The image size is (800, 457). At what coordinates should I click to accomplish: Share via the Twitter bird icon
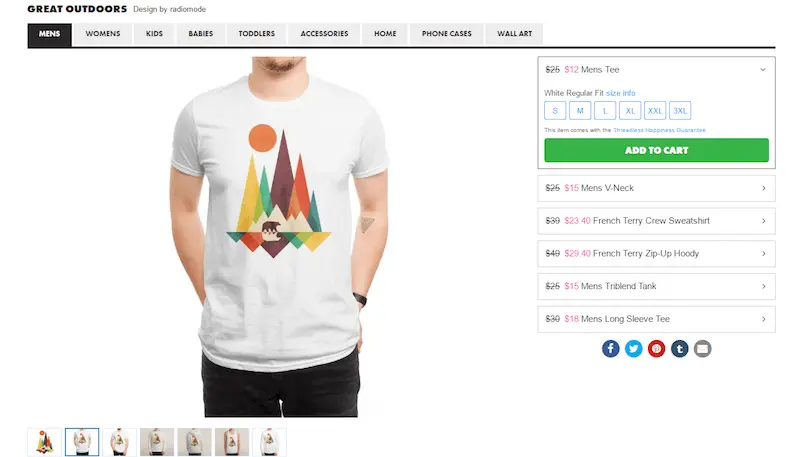[633, 349]
